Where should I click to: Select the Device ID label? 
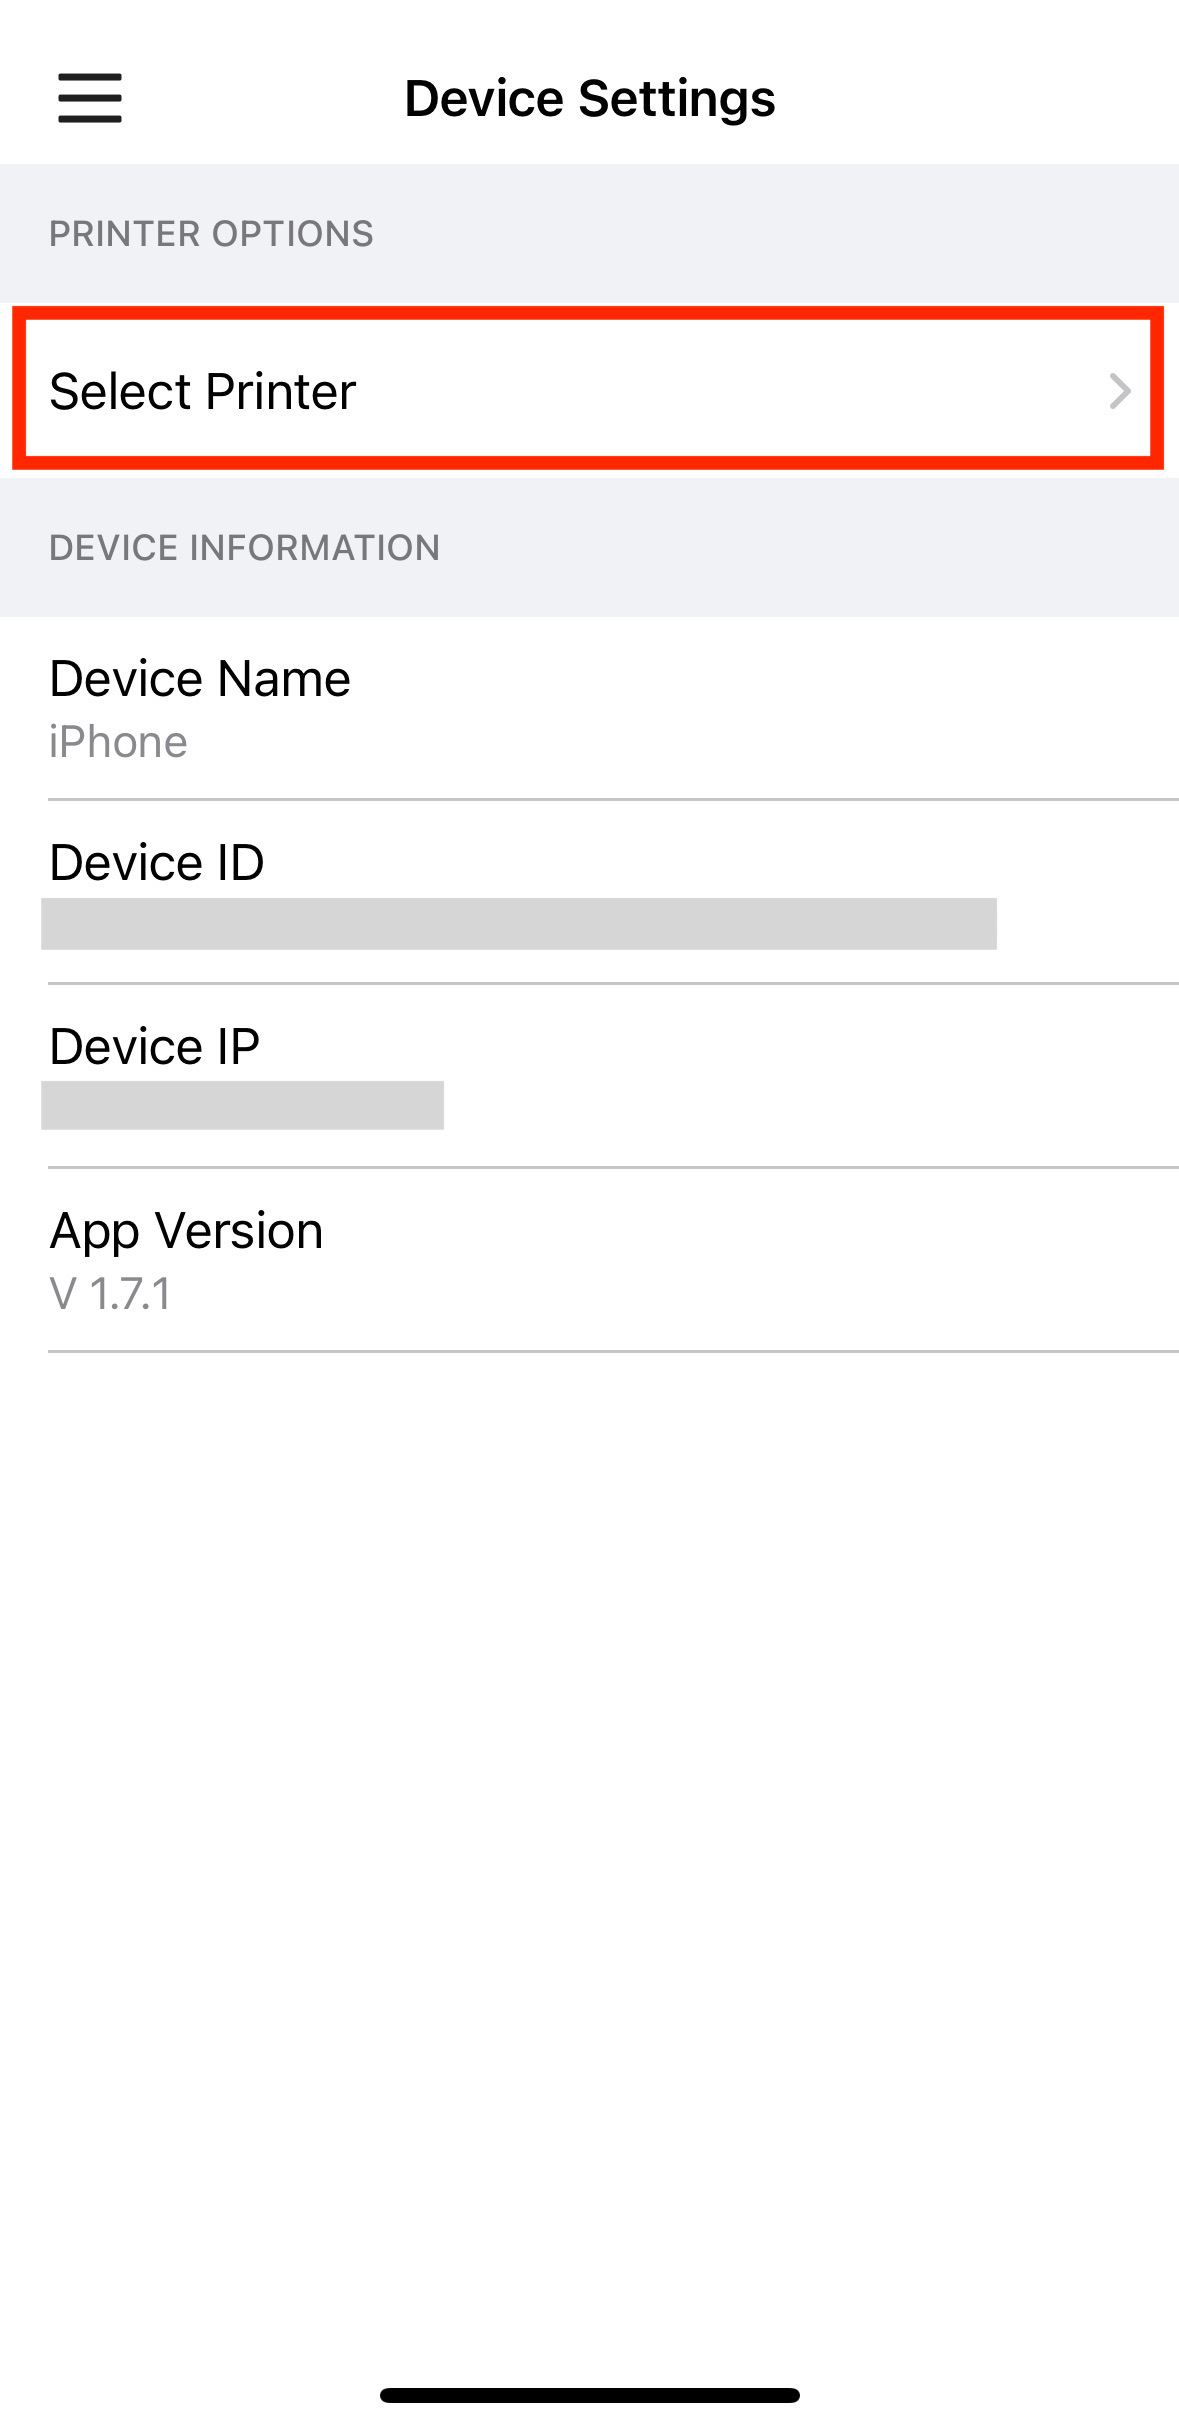pyautogui.click(x=157, y=862)
